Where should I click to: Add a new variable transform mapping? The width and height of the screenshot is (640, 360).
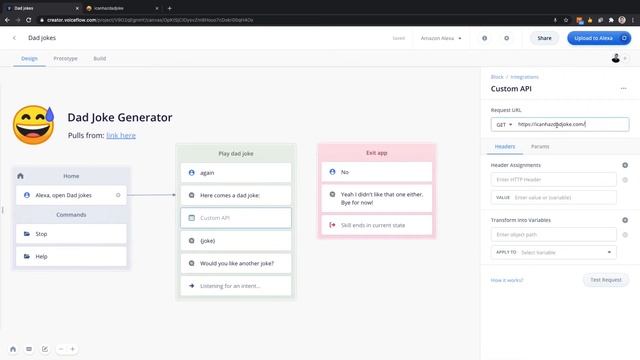click(625, 220)
